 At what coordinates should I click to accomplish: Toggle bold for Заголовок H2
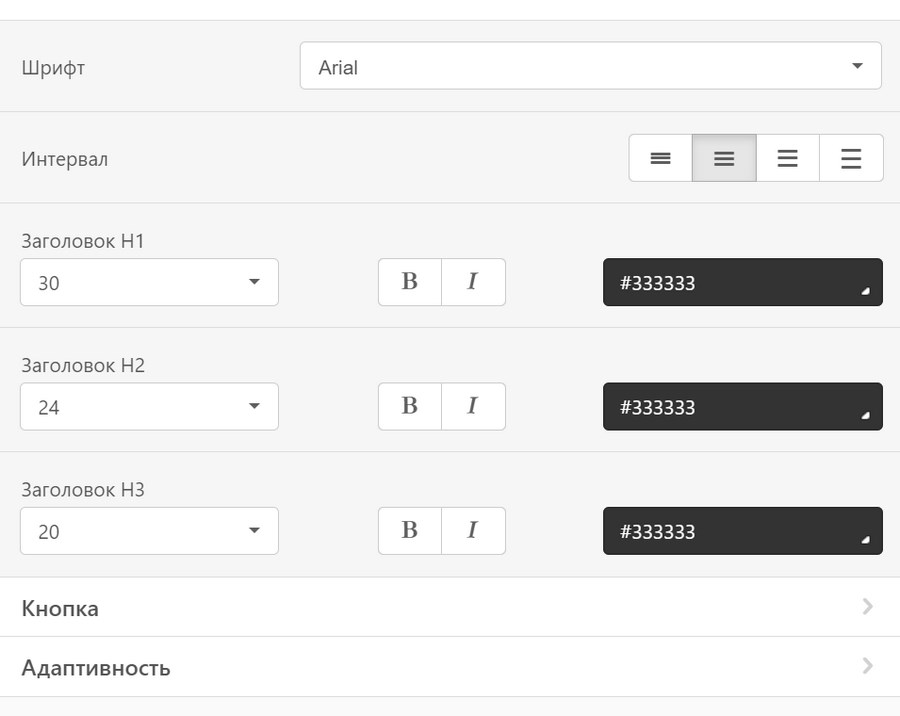click(409, 406)
